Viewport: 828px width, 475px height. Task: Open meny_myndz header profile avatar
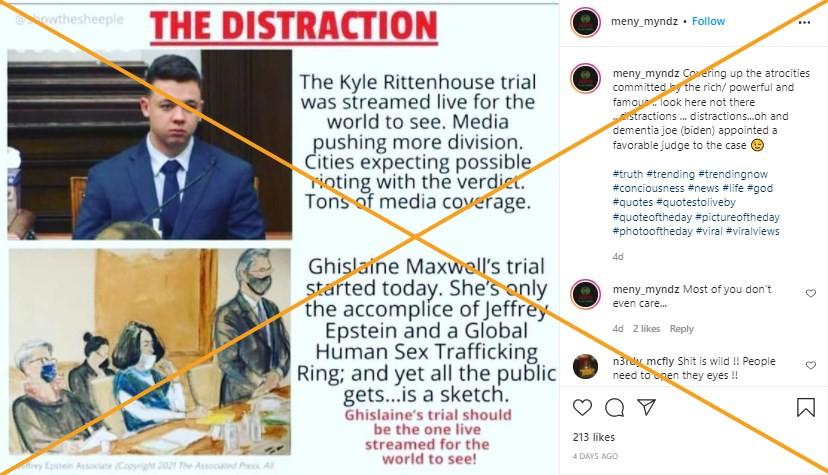[x=586, y=22]
